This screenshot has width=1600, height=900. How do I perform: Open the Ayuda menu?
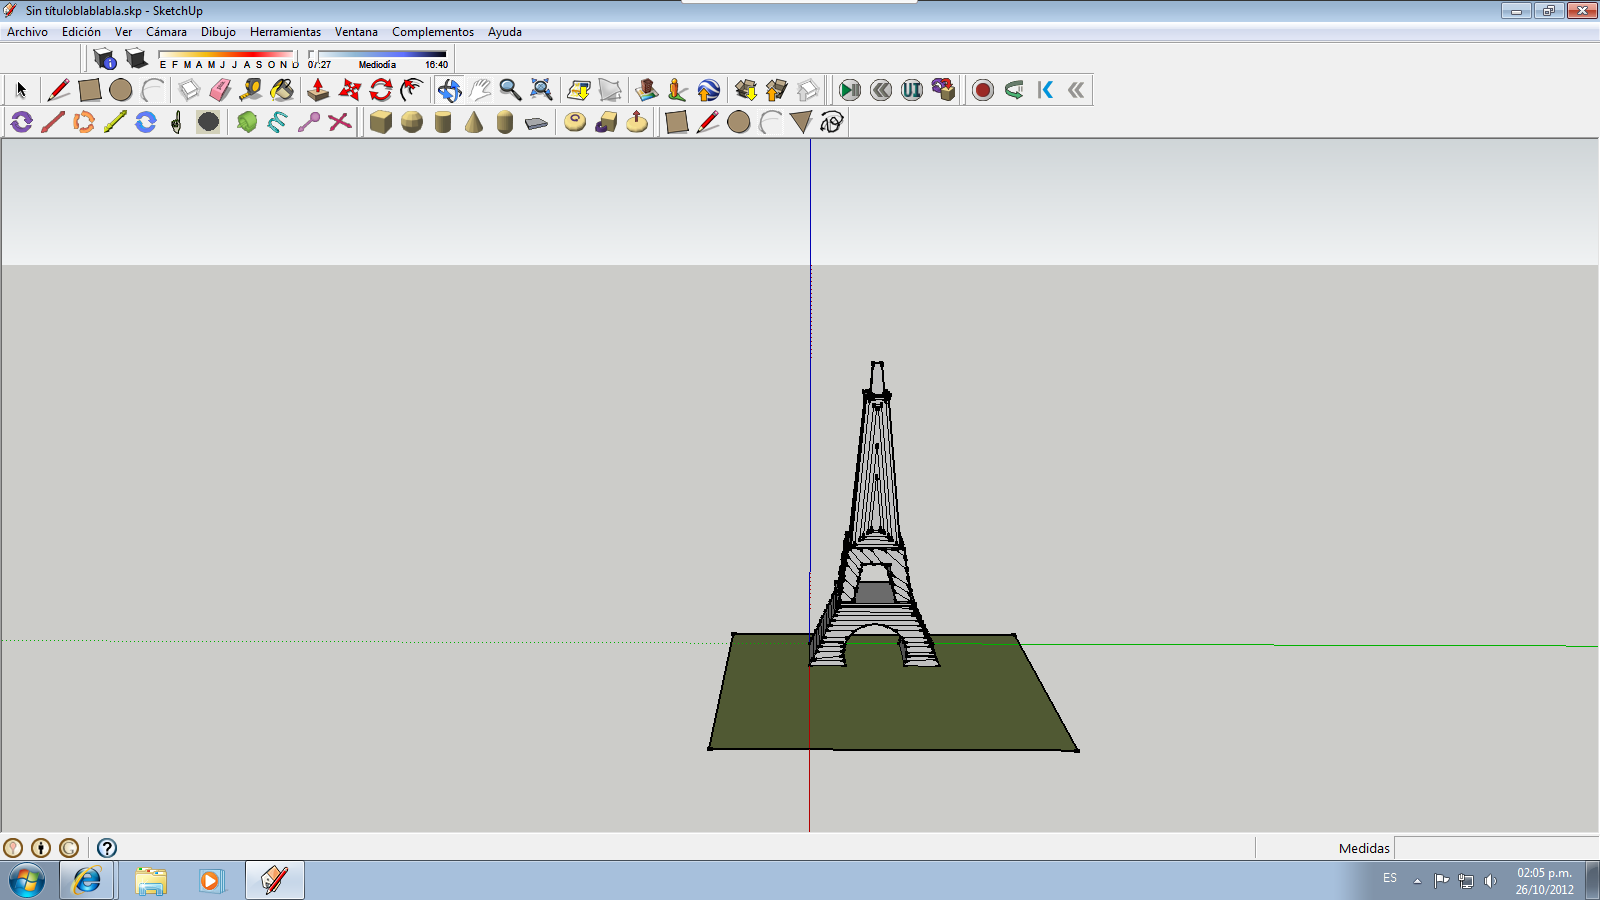click(505, 32)
